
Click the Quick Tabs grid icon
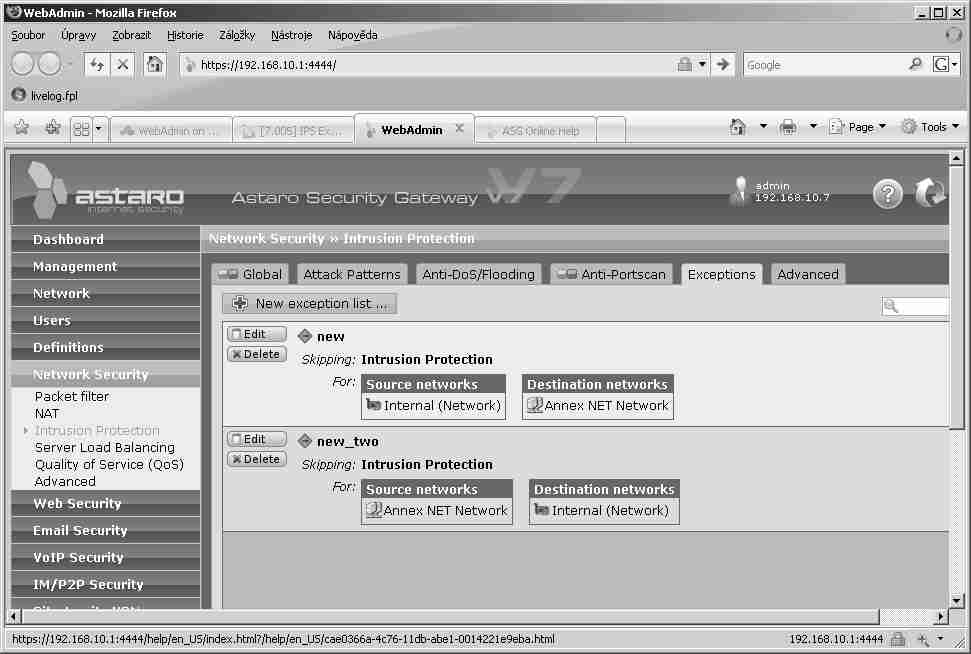(81, 129)
